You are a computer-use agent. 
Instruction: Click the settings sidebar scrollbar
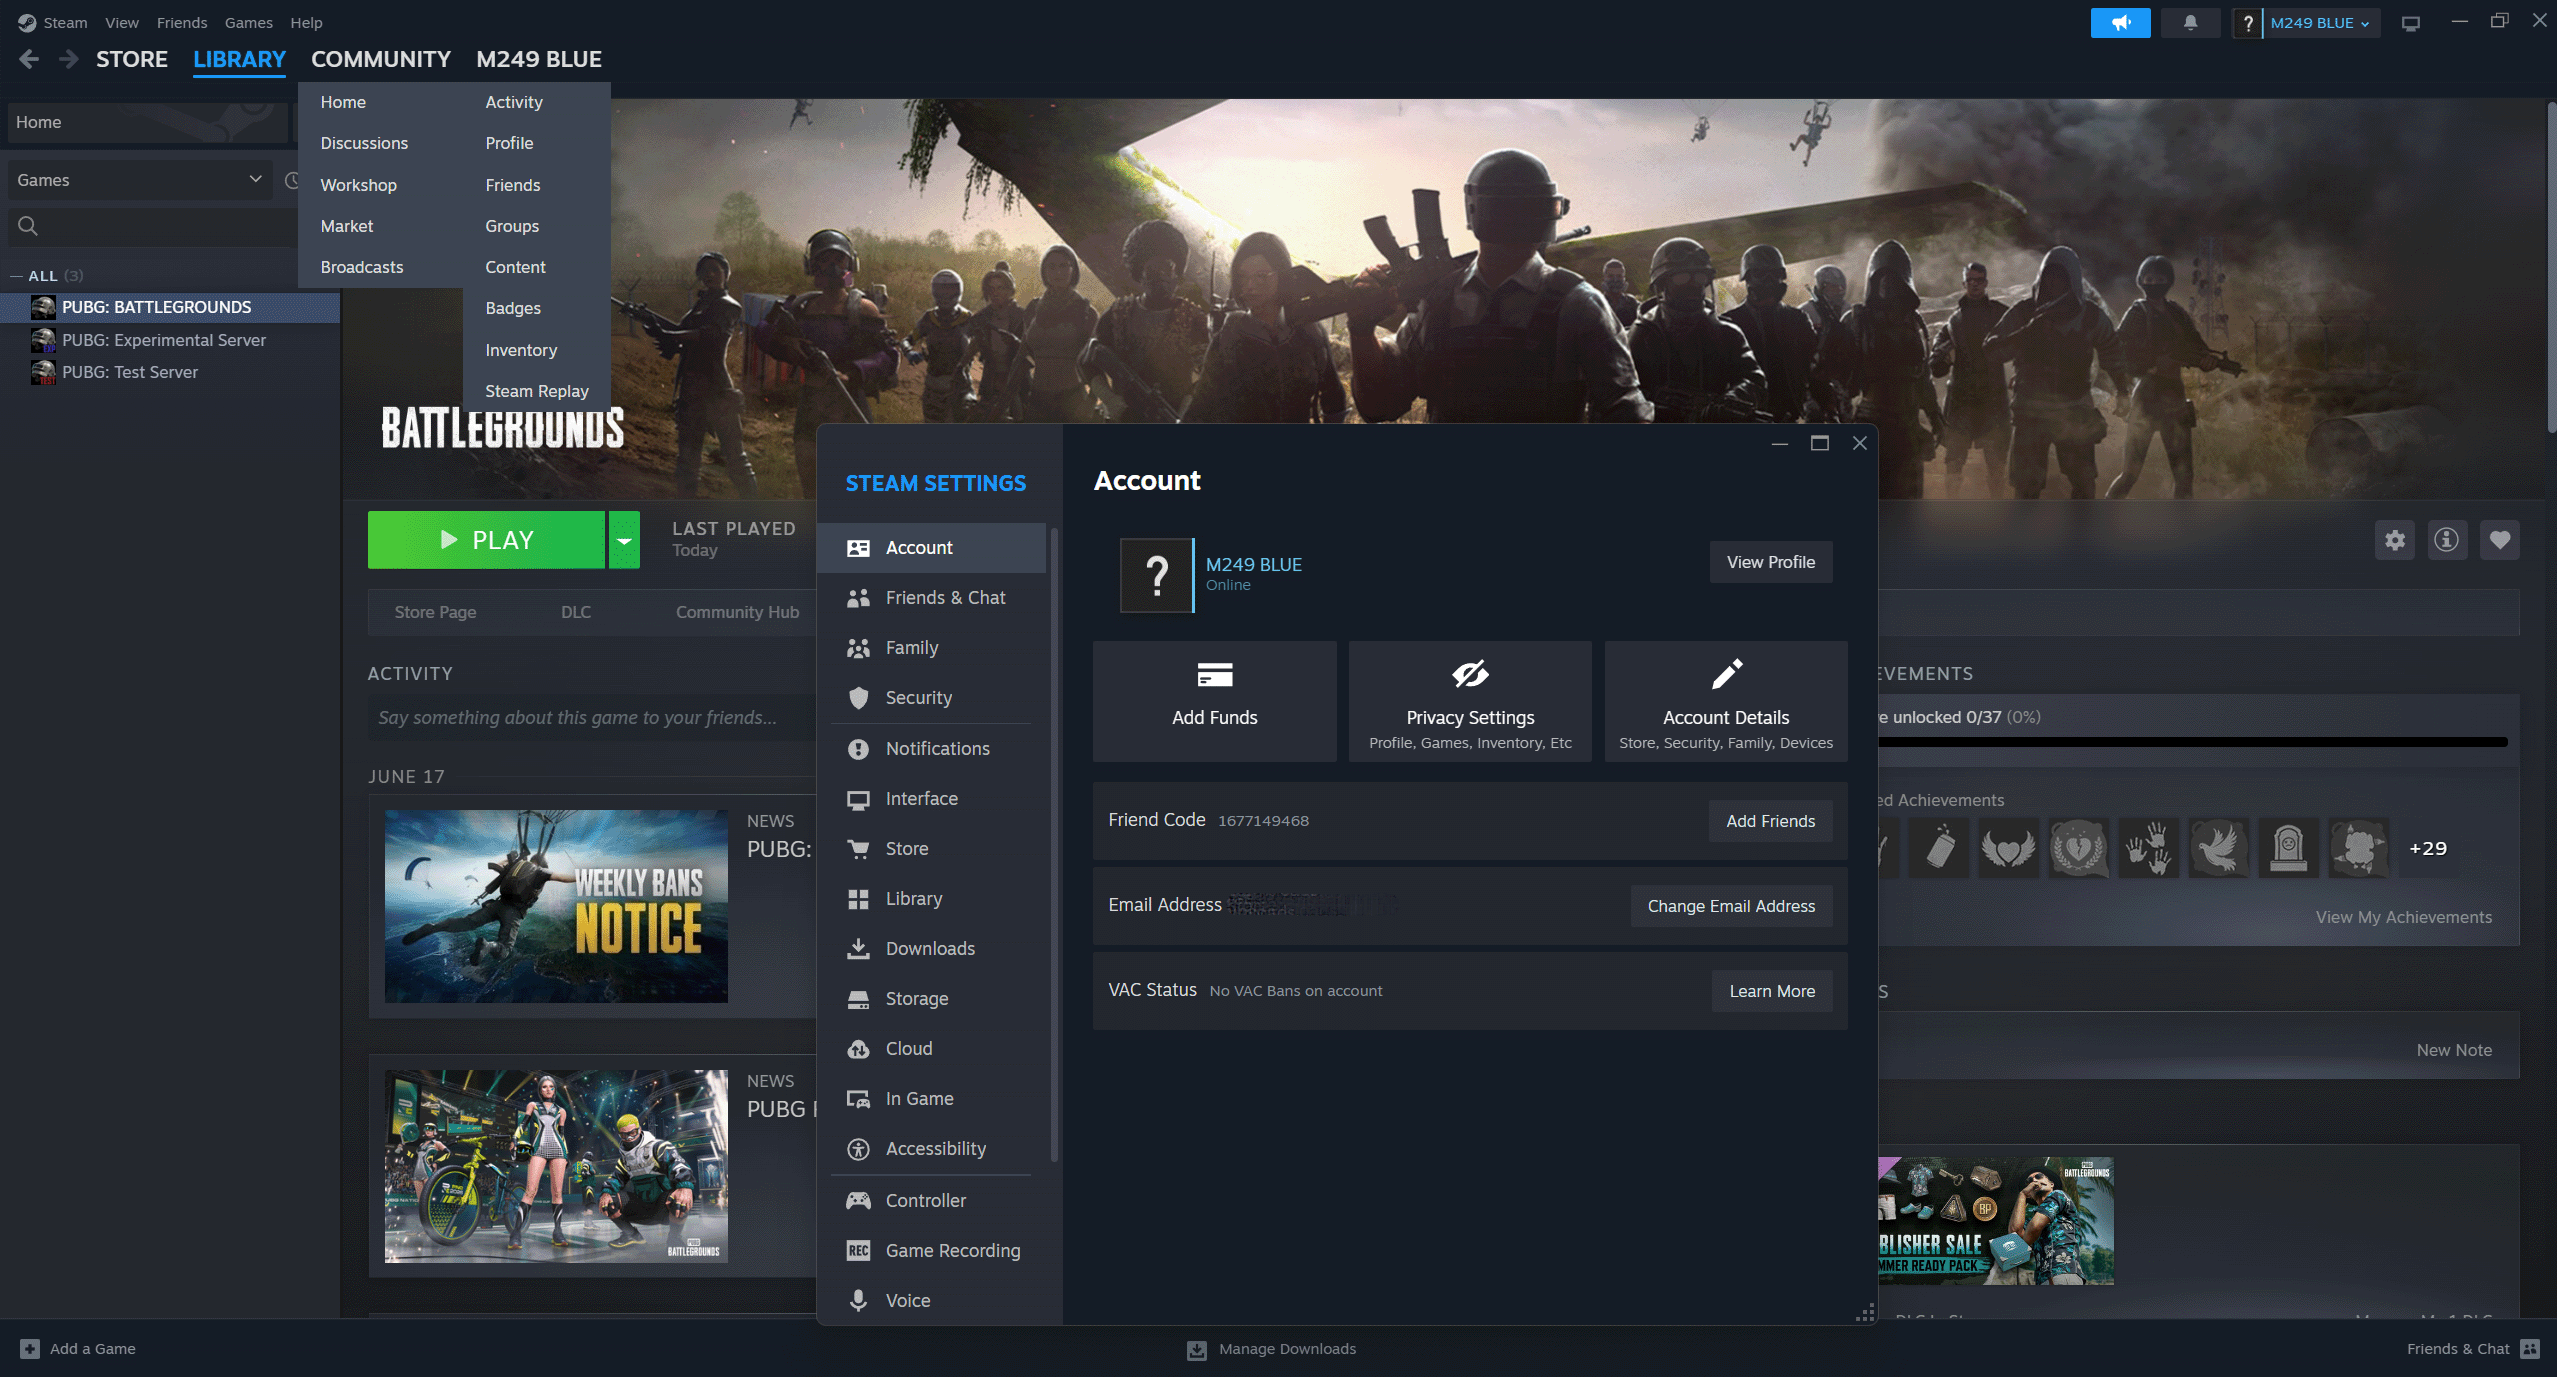1054,845
